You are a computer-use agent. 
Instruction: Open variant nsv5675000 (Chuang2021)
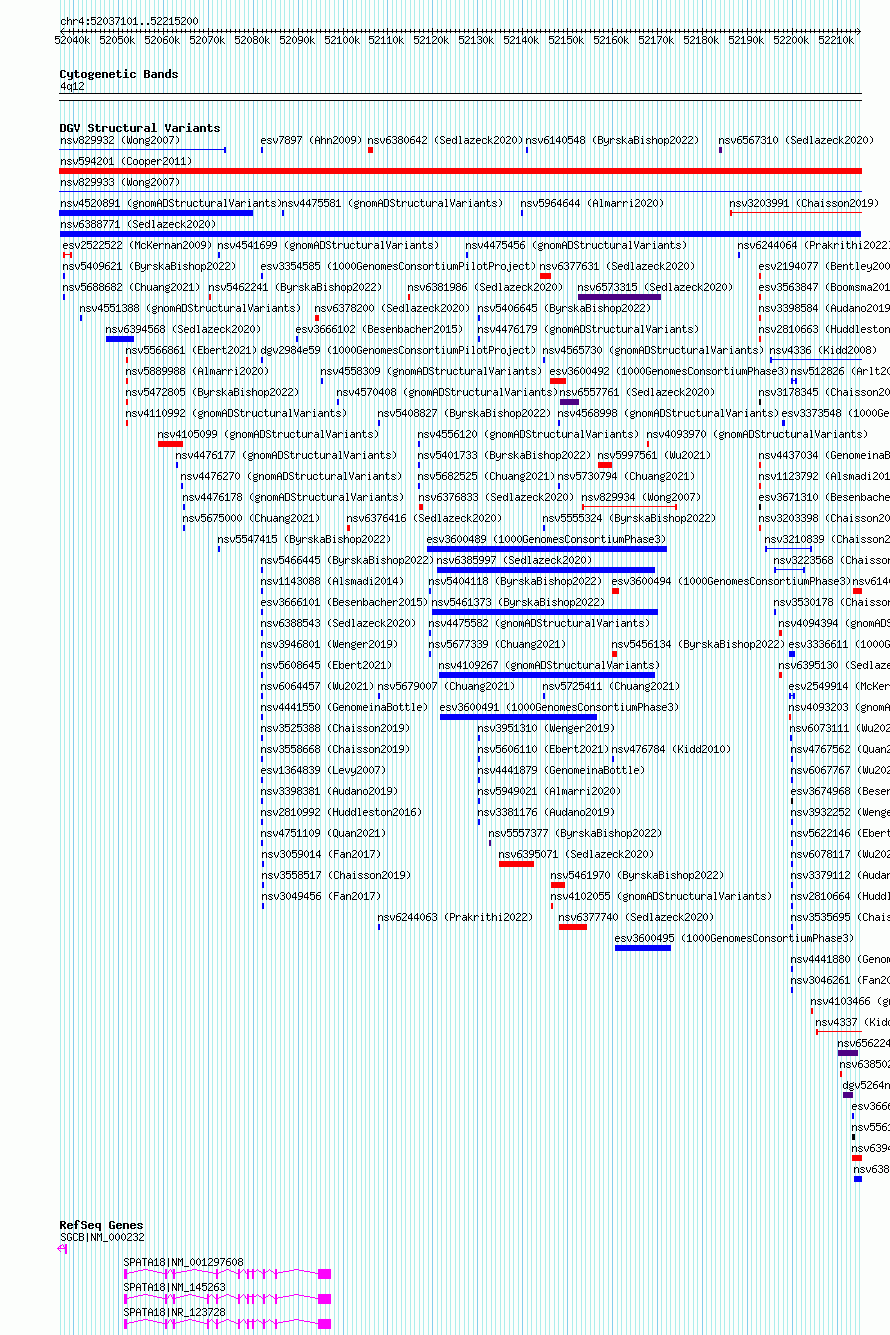(251, 518)
